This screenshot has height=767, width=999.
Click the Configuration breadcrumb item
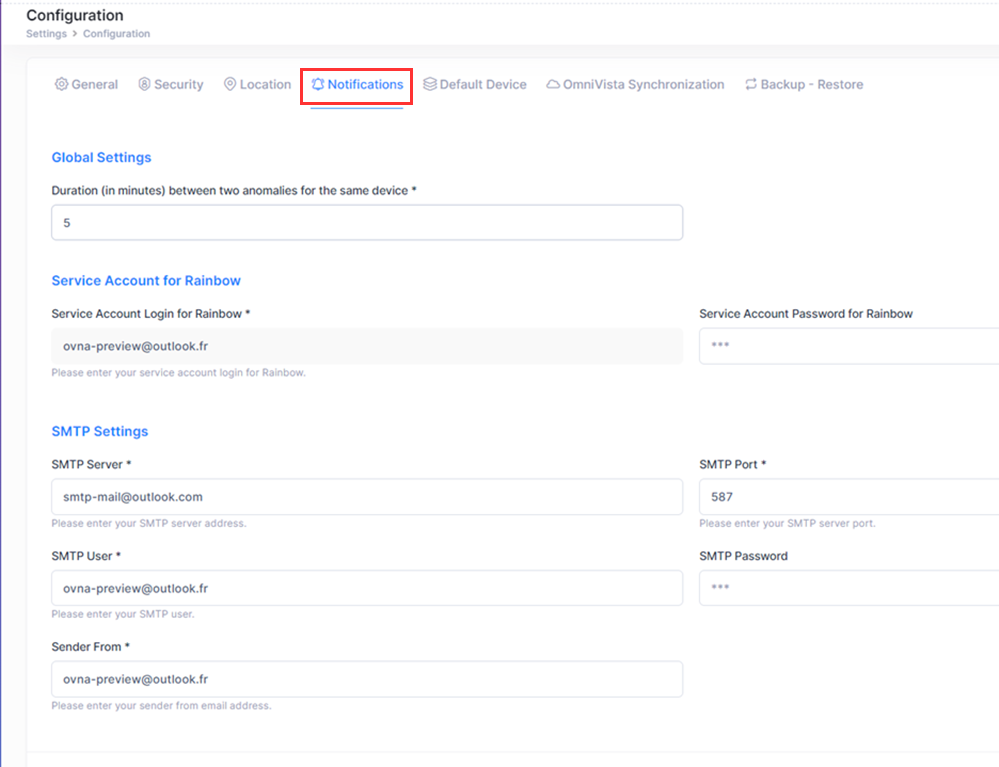pyautogui.click(x=116, y=34)
